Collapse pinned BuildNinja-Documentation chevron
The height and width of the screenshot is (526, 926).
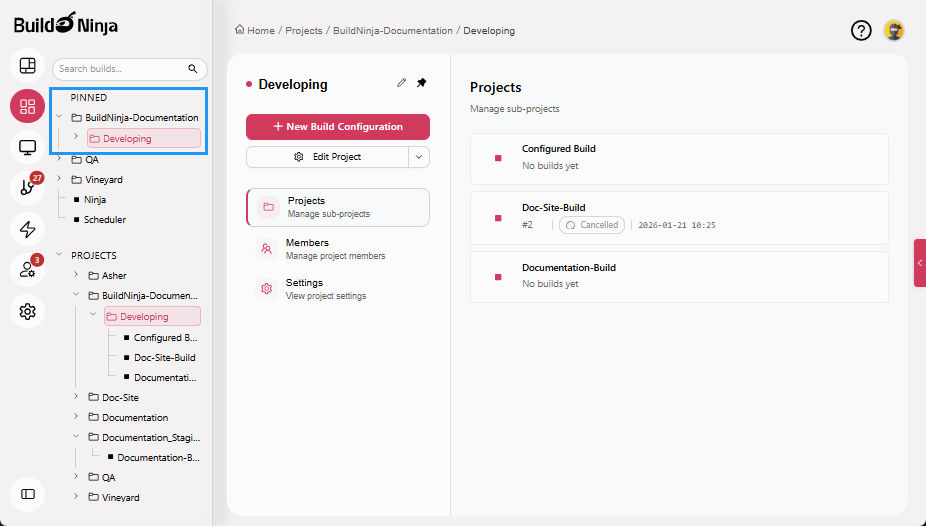(x=59, y=117)
